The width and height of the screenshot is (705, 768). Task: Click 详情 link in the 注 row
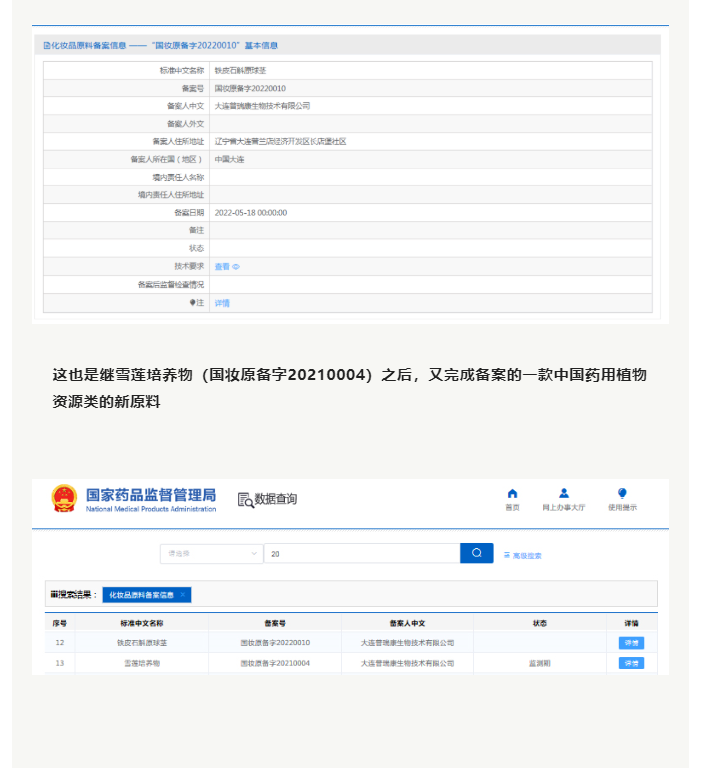[x=222, y=303]
